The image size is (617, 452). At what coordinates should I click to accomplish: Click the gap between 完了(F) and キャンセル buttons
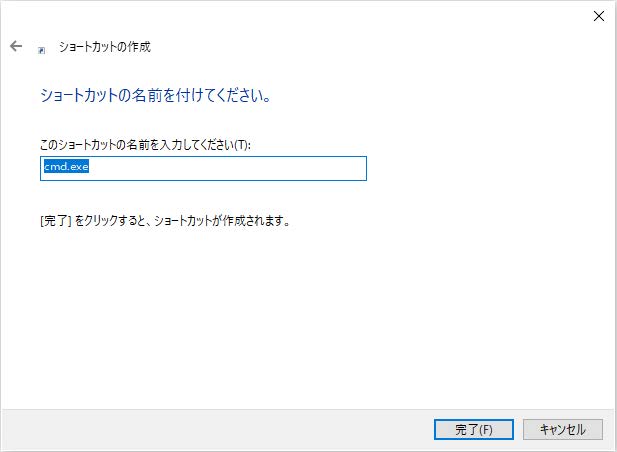click(518, 429)
